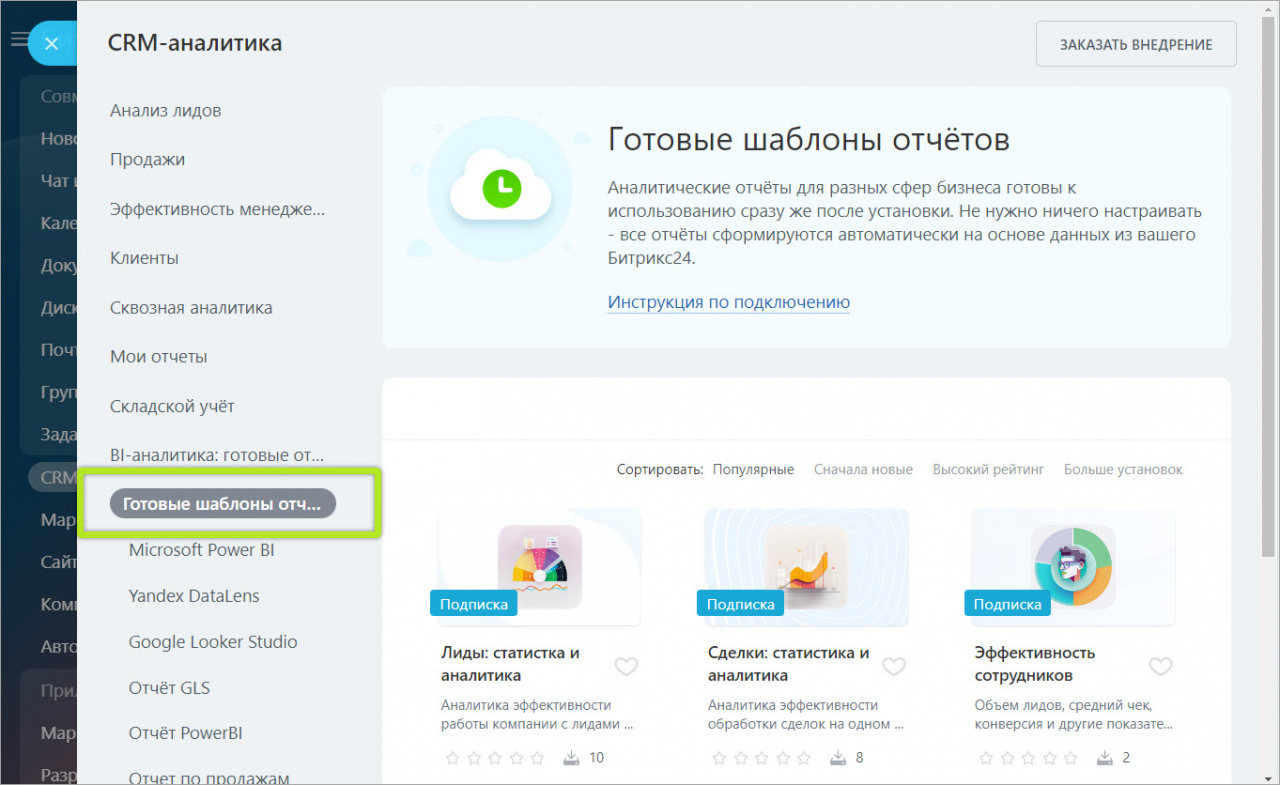This screenshot has height=785, width=1280.
Task: Add Сделки: статистика и аналитика to favorites
Action: 893,666
